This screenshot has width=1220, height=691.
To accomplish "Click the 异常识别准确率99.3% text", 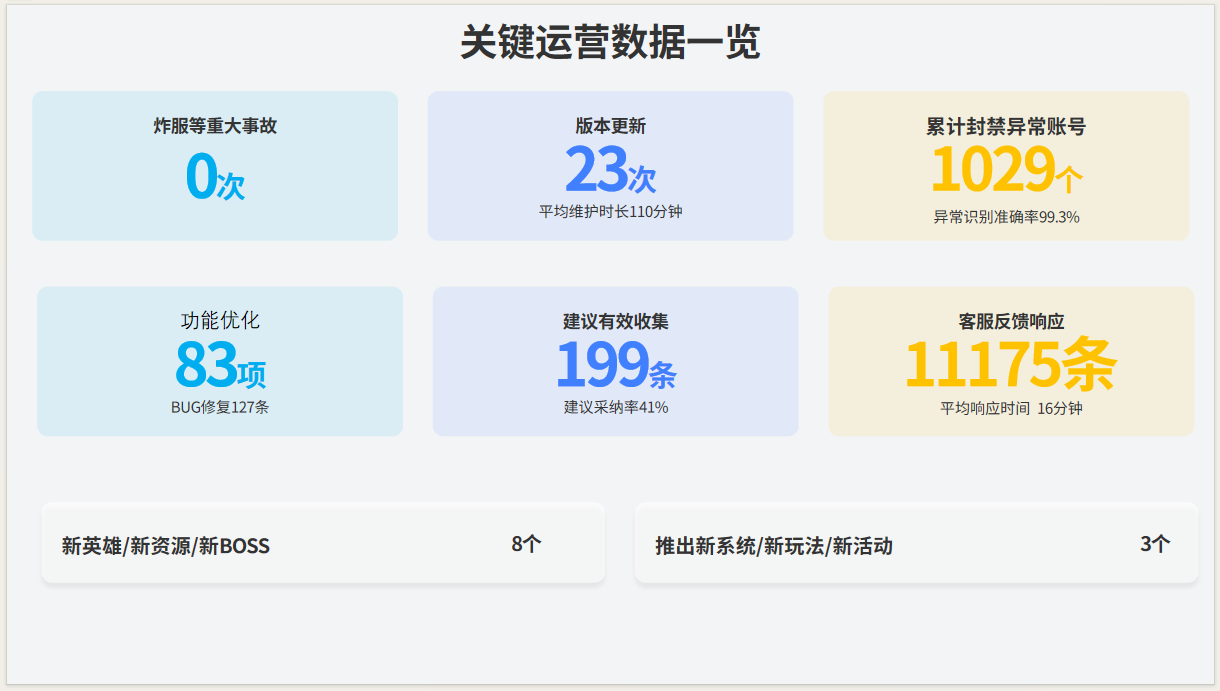I will tap(1006, 217).
